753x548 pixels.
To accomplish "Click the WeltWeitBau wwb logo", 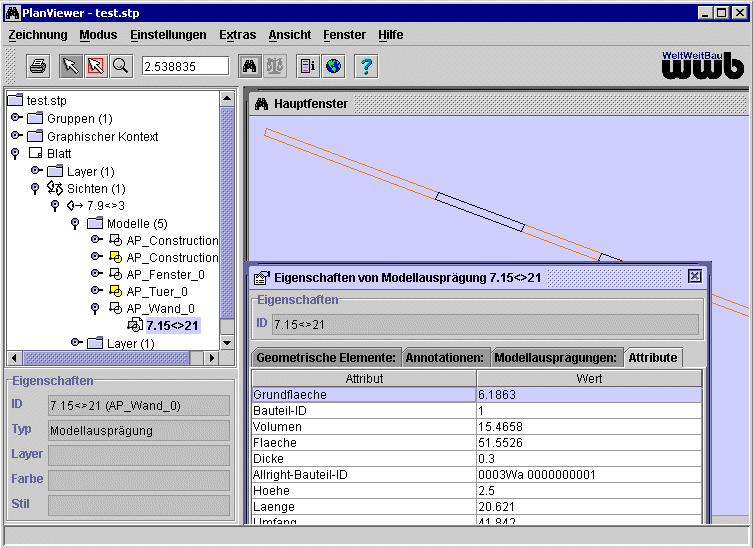I will pyautogui.click(x=703, y=65).
